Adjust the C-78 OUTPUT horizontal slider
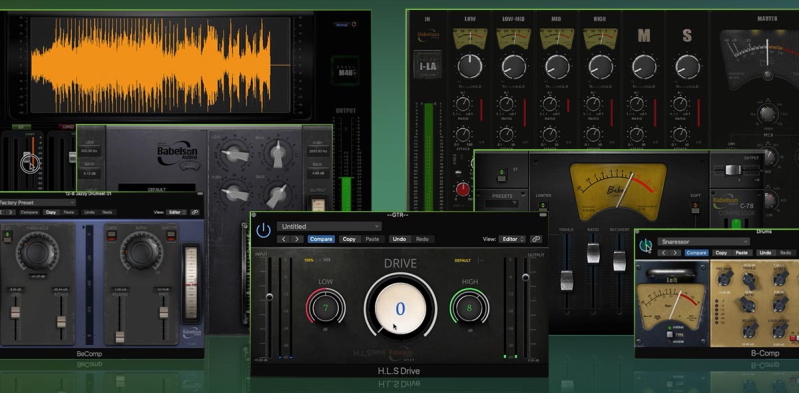The image size is (799, 393). (733, 170)
